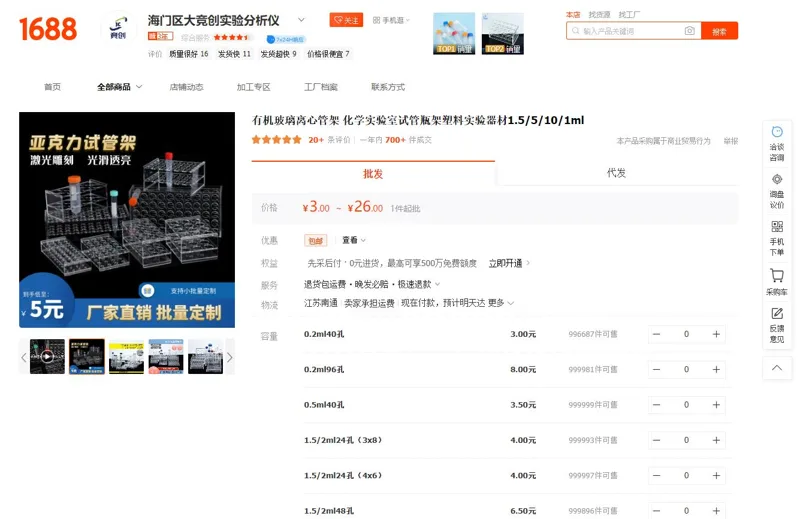
Task: Open the 加工专区 nav item
Action: [x=254, y=87]
